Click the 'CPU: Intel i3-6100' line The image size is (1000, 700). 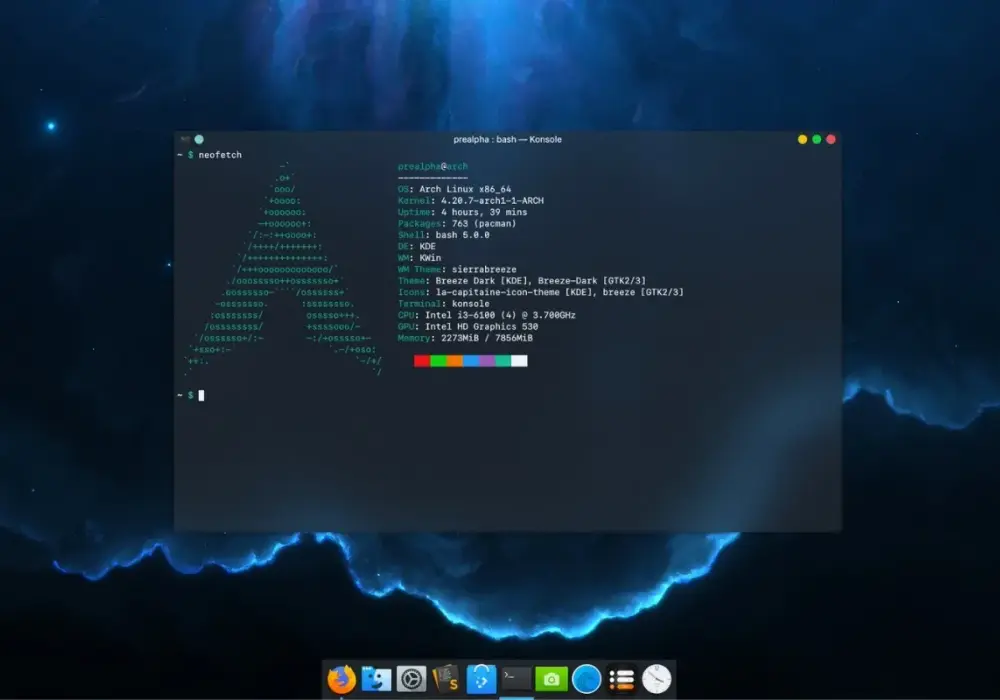(487, 316)
